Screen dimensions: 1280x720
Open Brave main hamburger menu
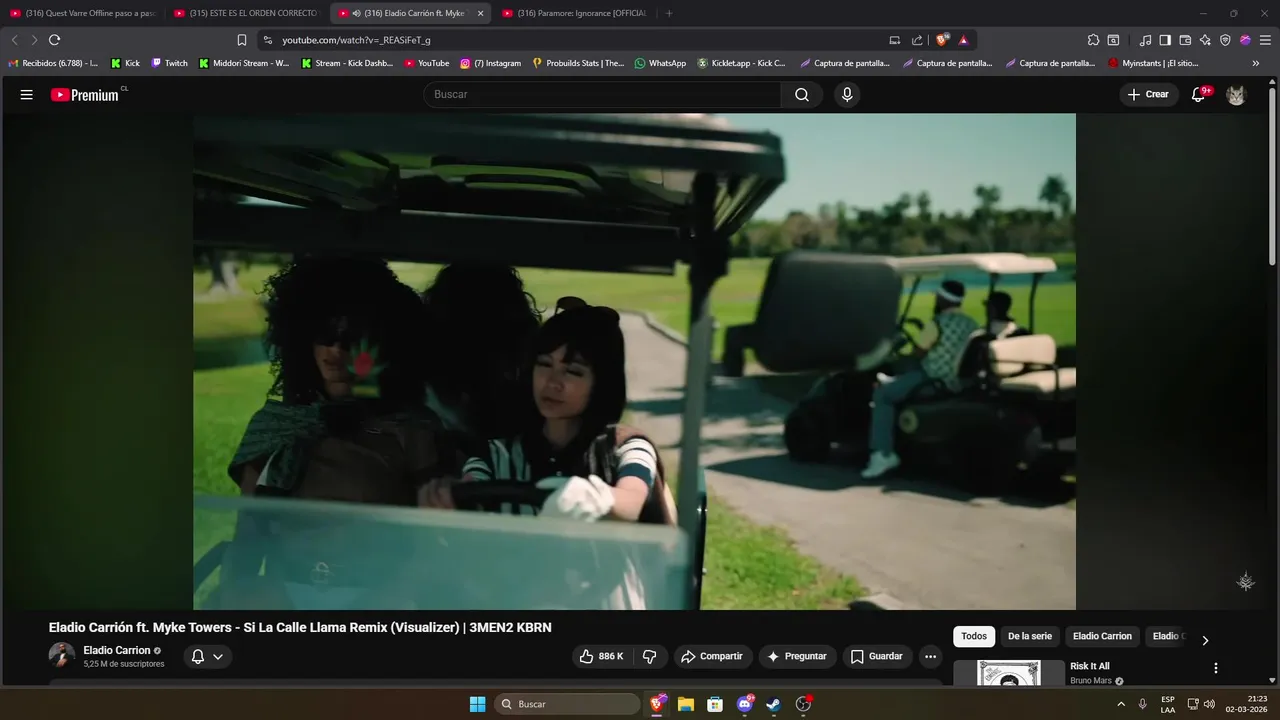click(x=1265, y=40)
